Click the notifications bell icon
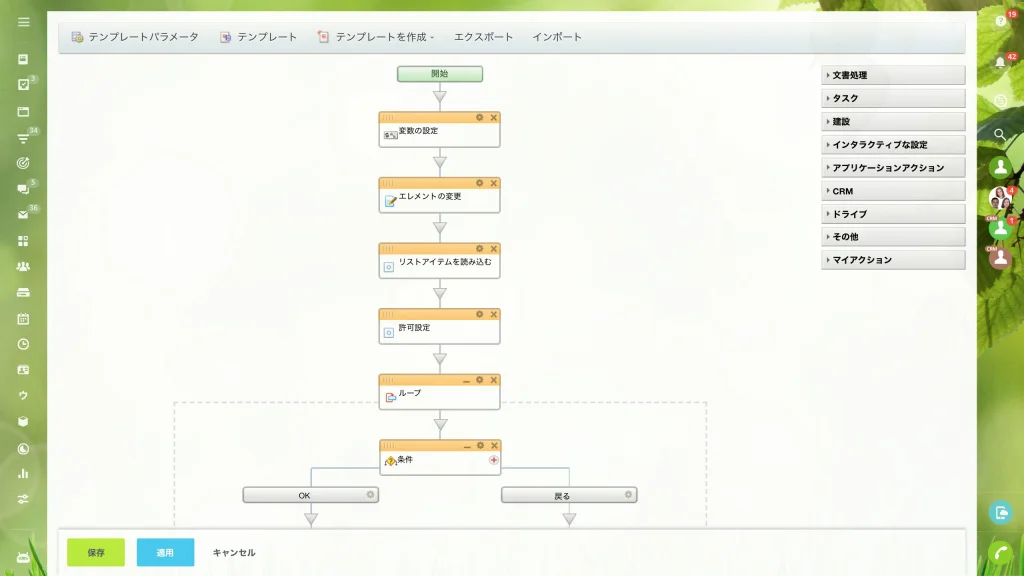 coord(1000,62)
